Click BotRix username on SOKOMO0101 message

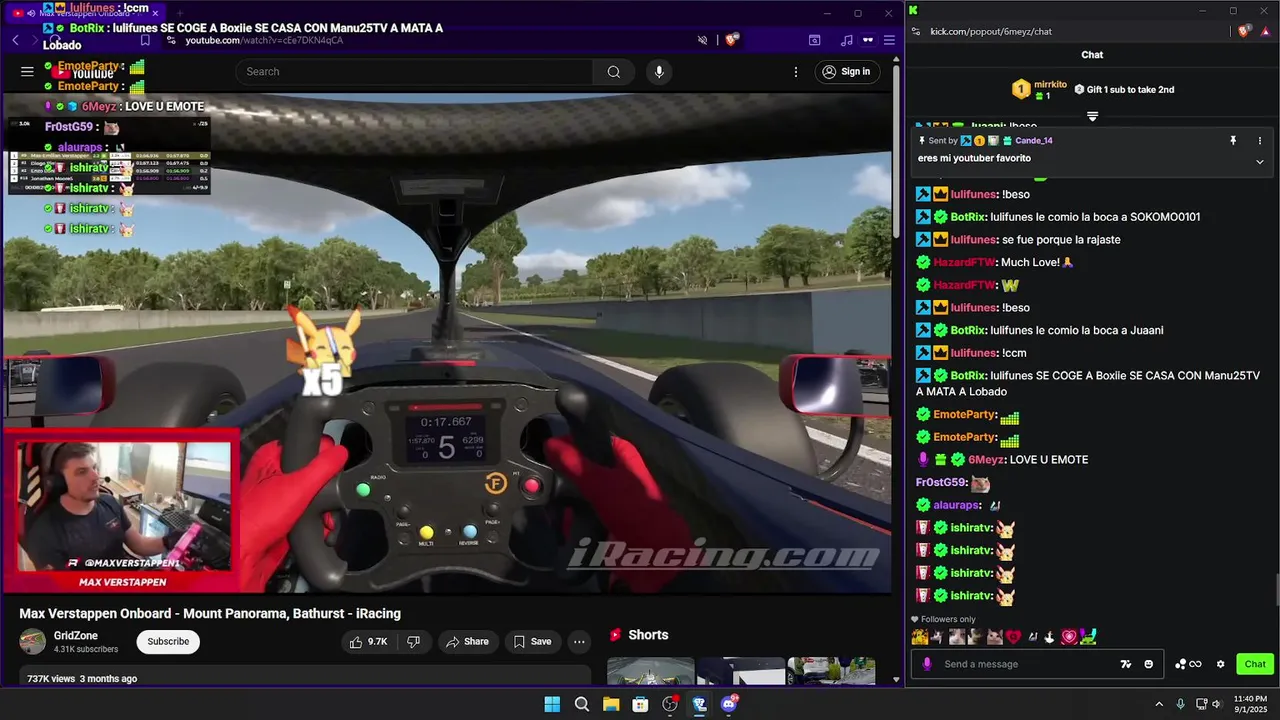coord(968,217)
